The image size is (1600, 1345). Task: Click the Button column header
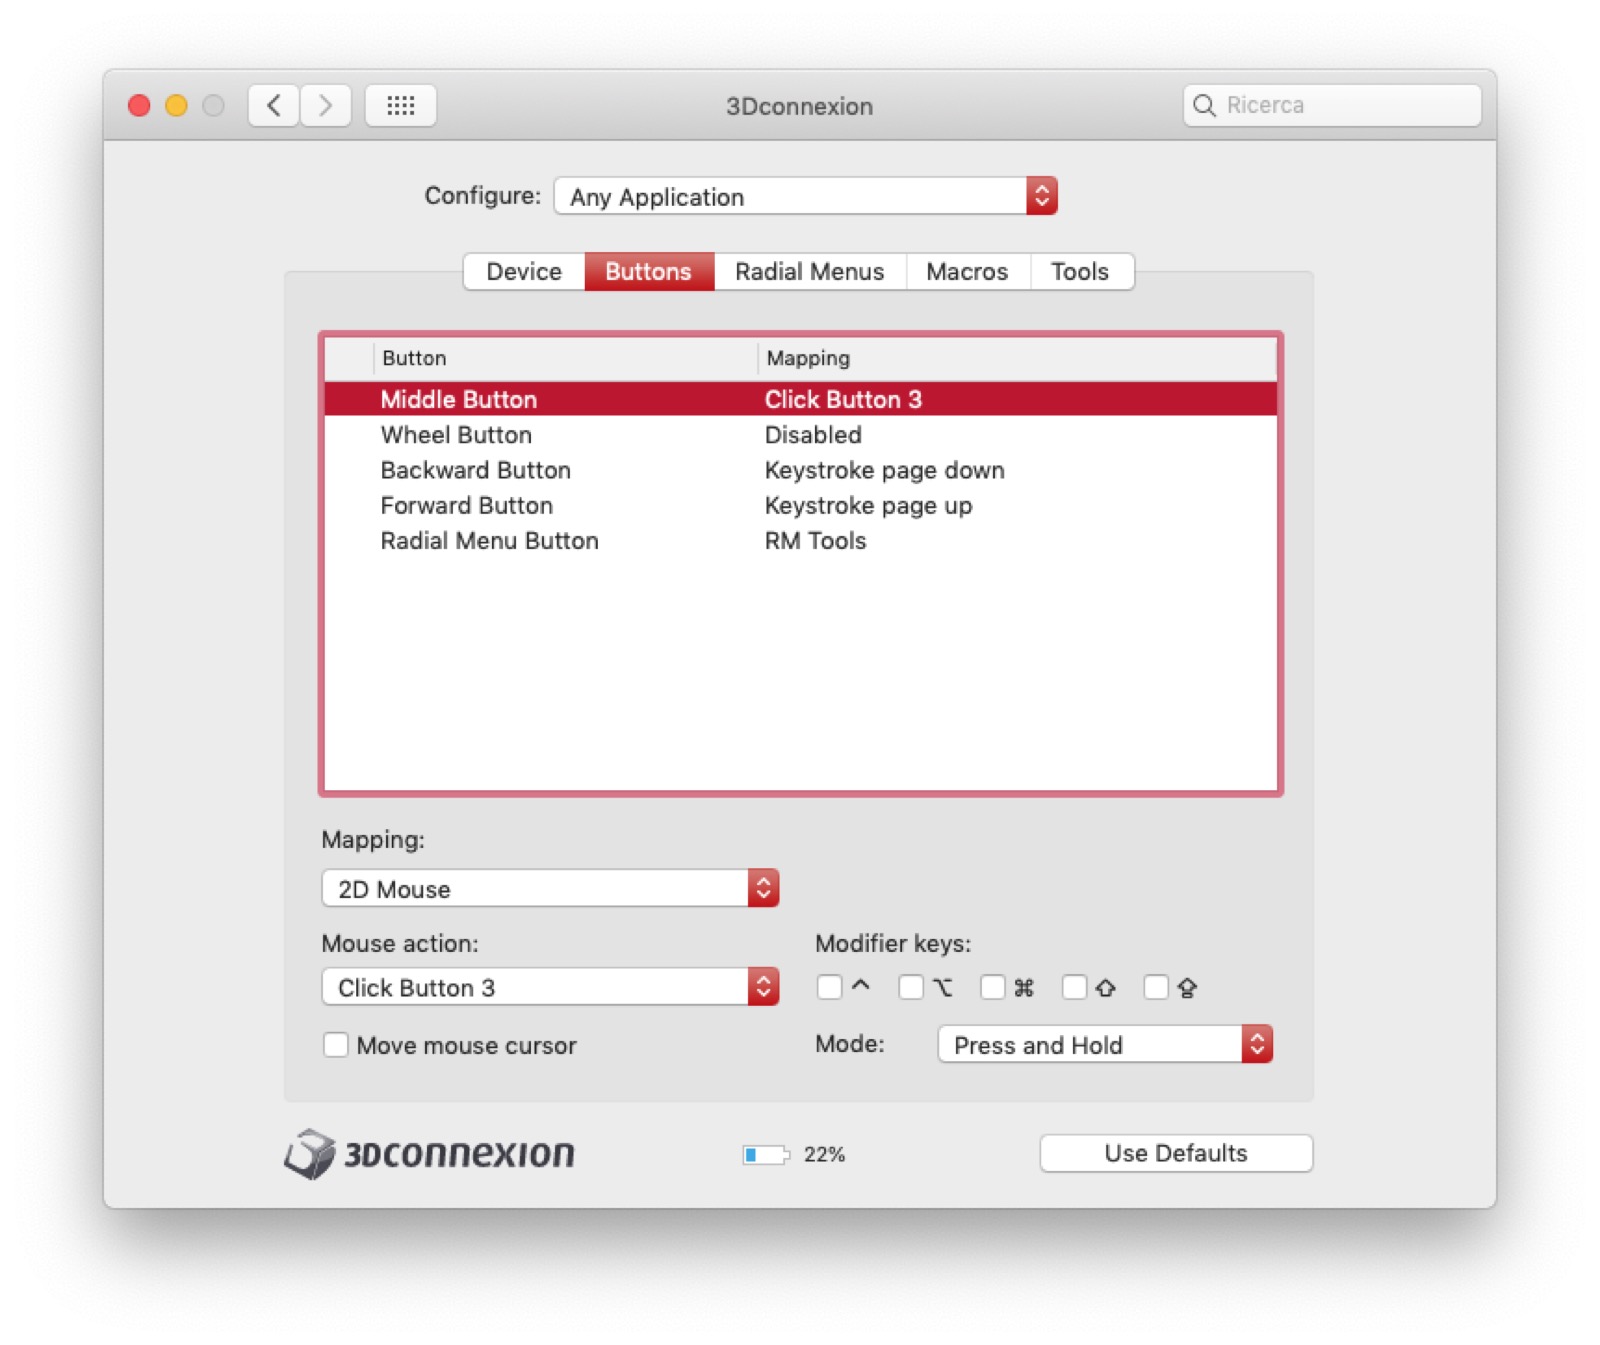(x=565, y=358)
